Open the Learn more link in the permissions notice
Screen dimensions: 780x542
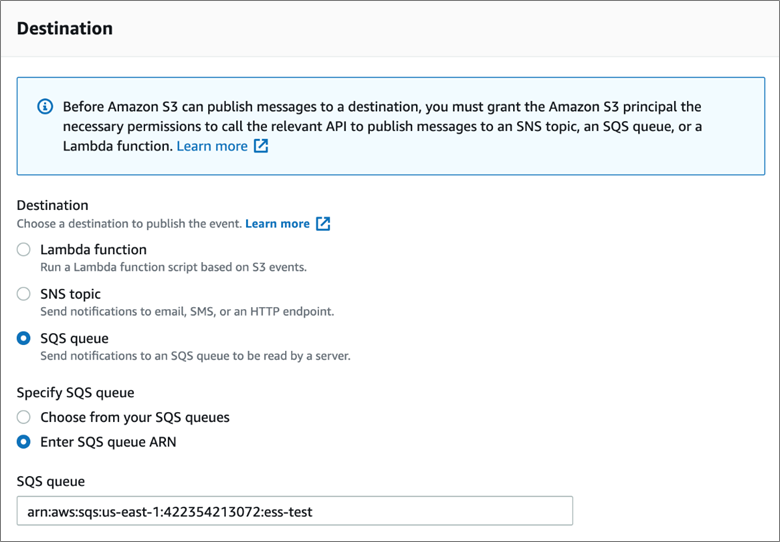click(212, 146)
